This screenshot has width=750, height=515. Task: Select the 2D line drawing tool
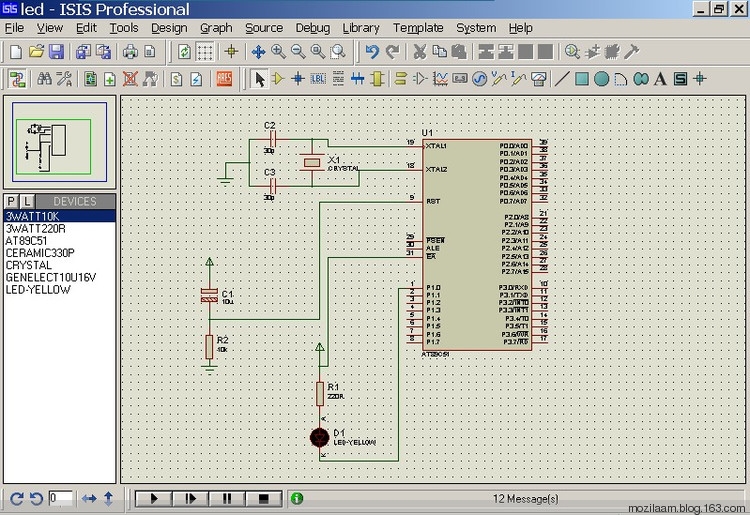click(x=562, y=78)
